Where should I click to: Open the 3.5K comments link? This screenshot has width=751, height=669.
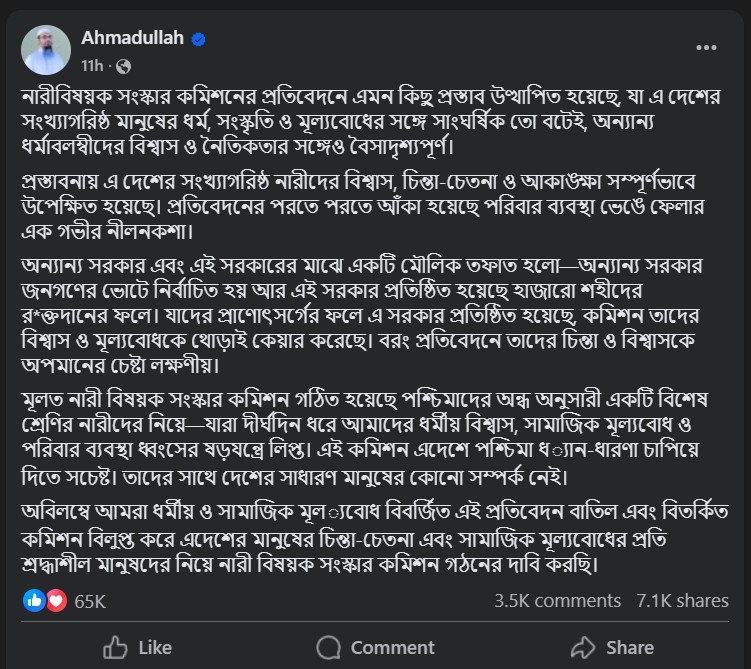click(558, 601)
